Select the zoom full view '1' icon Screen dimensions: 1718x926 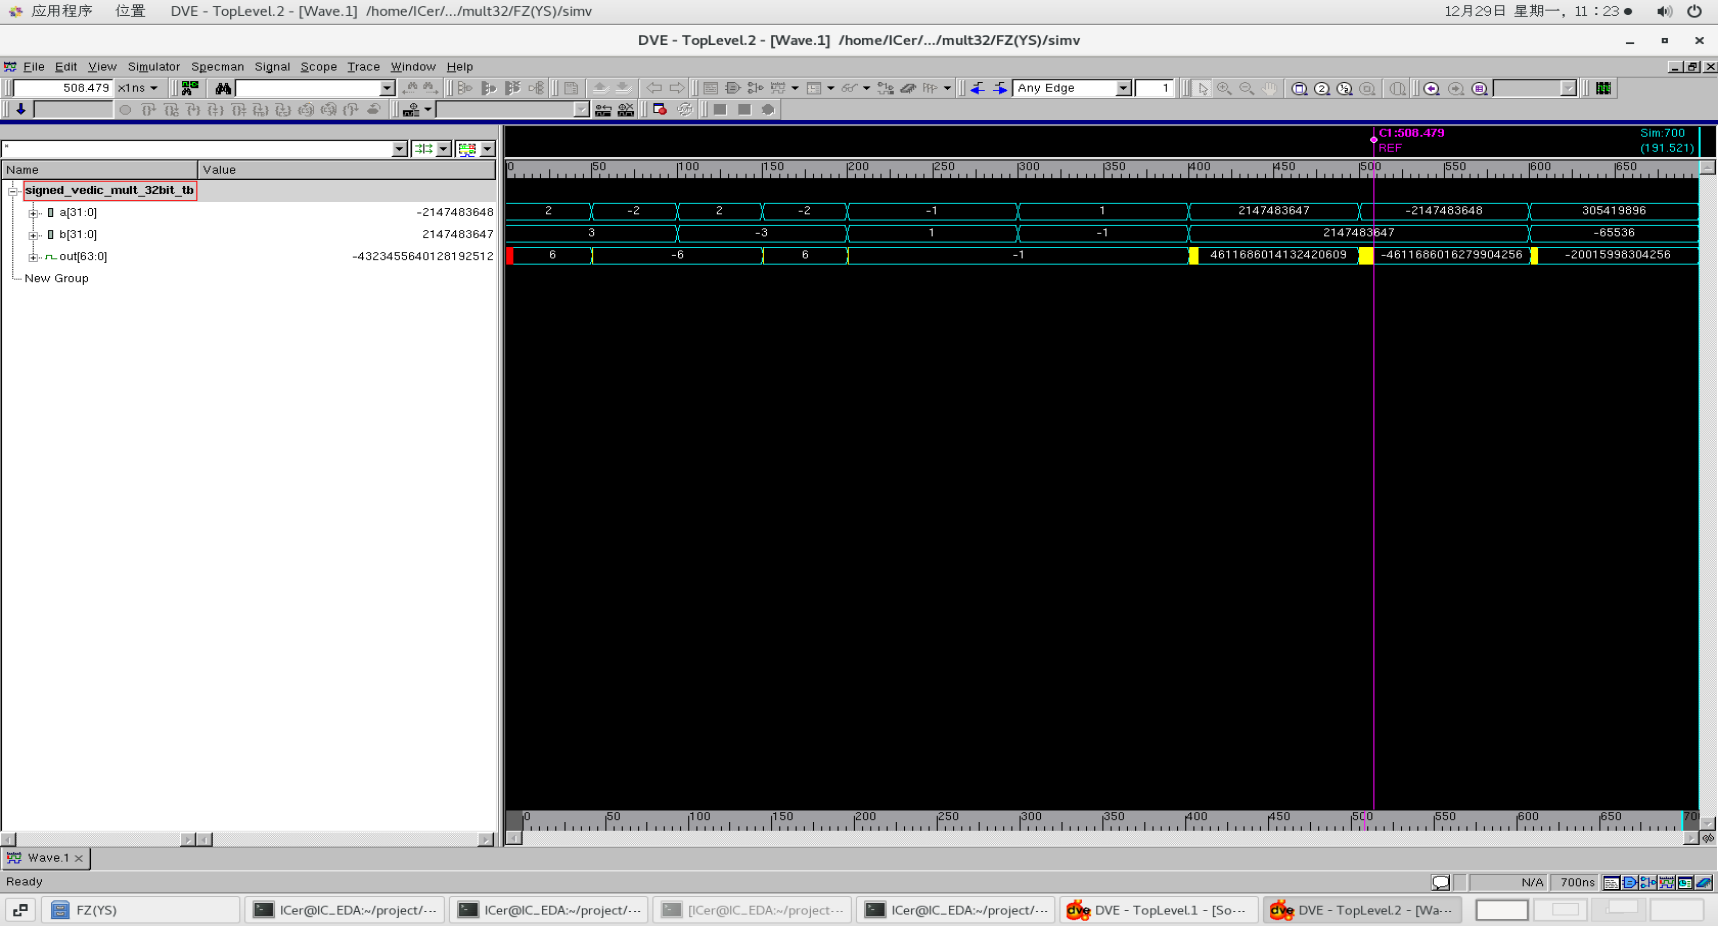click(x=1299, y=88)
